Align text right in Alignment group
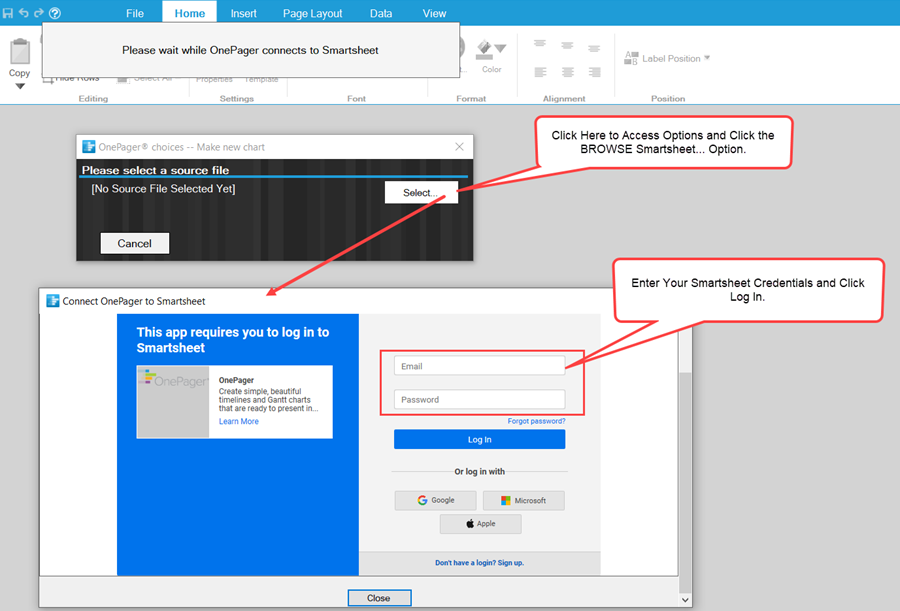 tap(595, 72)
